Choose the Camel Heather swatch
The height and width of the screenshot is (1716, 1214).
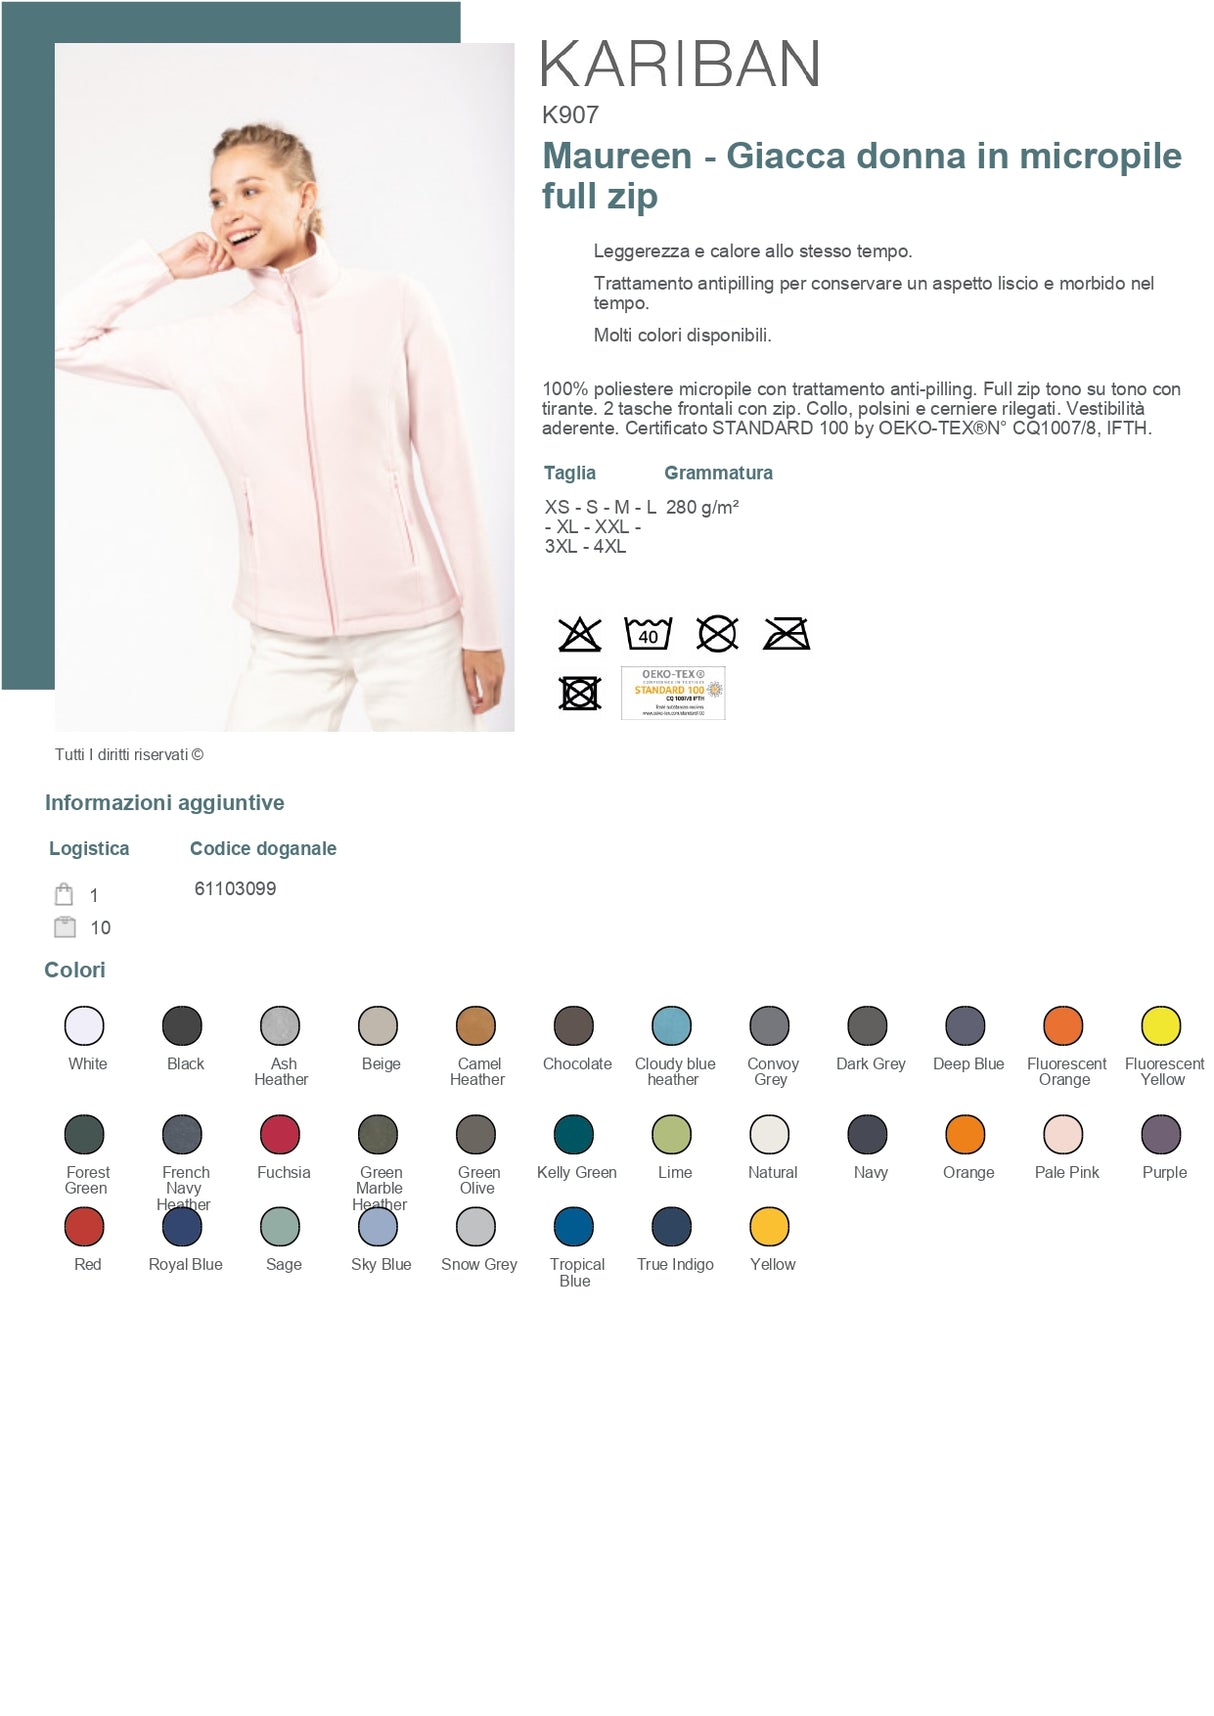[x=476, y=1026]
